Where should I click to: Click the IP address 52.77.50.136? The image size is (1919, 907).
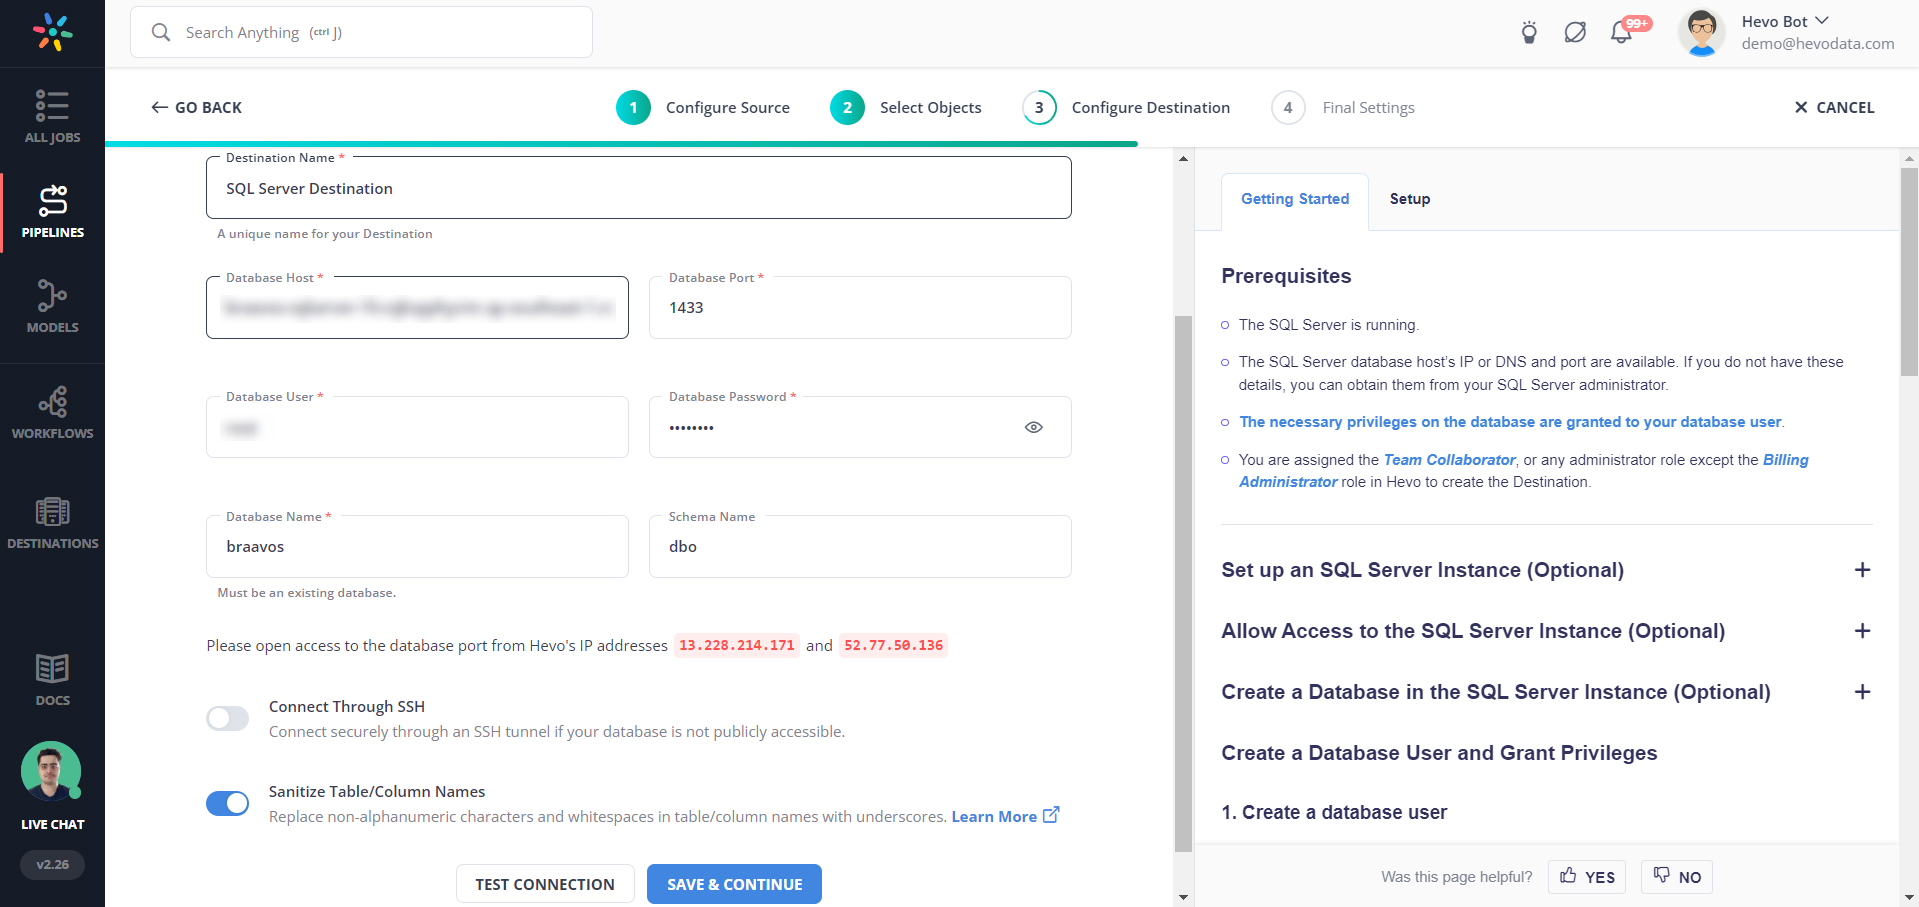(893, 645)
